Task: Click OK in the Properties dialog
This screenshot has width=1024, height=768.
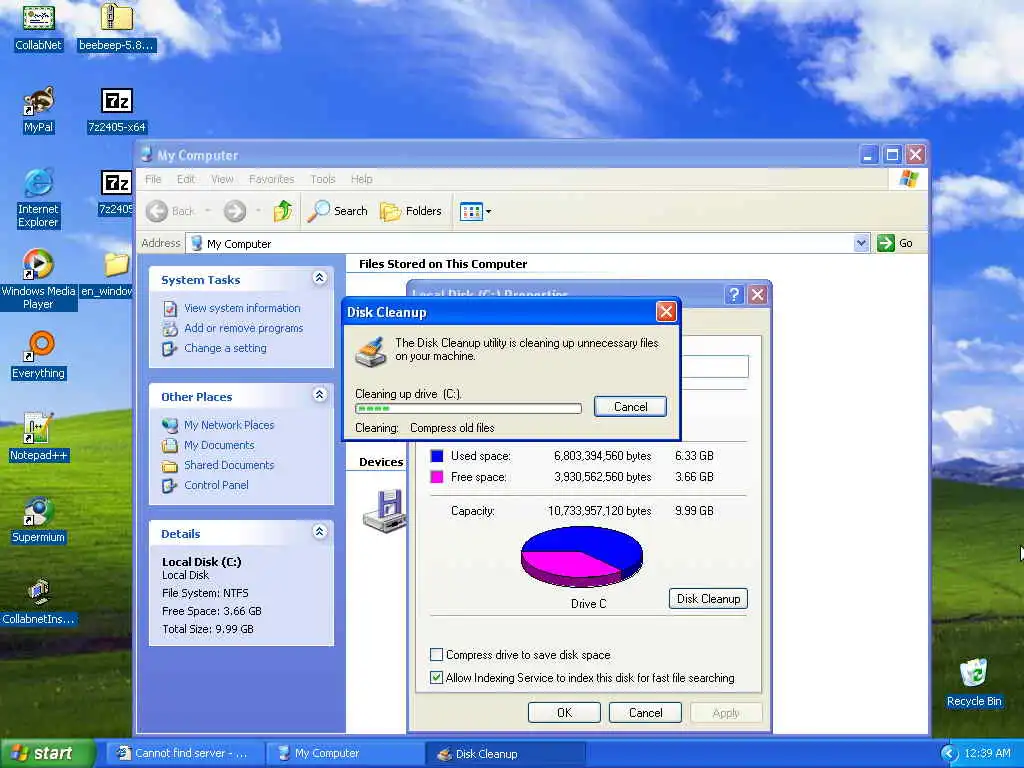Action: pos(564,712)
